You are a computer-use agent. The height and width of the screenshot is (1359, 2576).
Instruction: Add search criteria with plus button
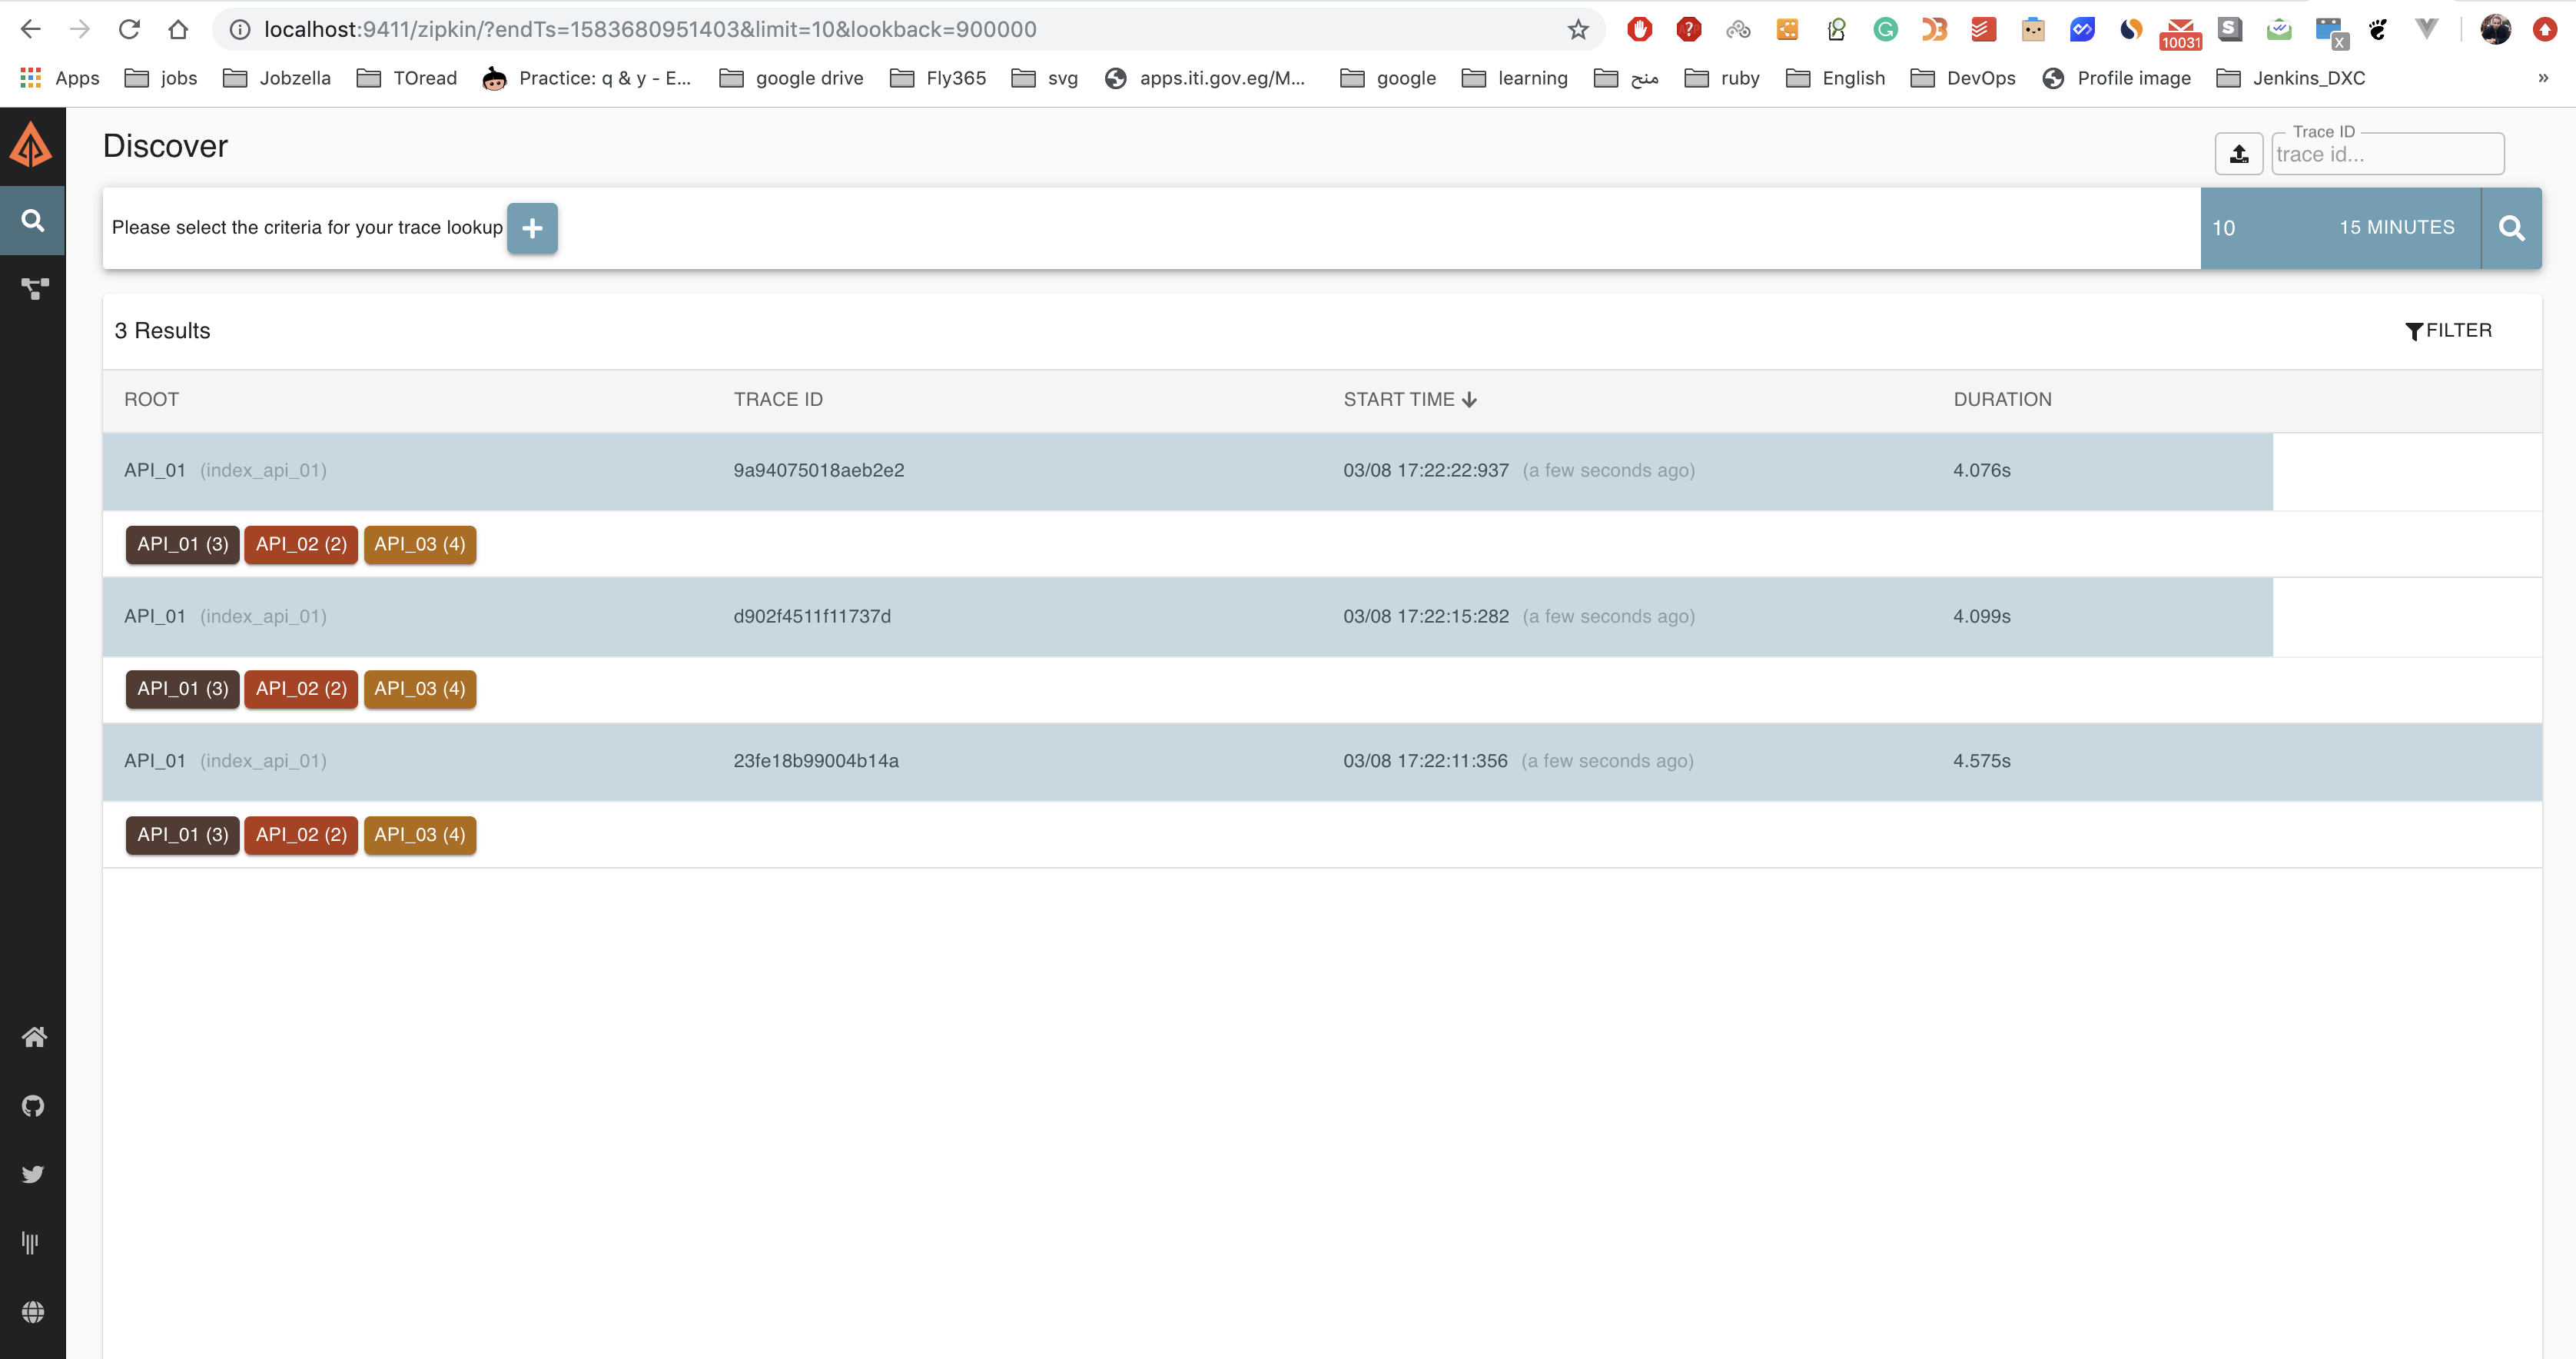(x=532, y=228)
